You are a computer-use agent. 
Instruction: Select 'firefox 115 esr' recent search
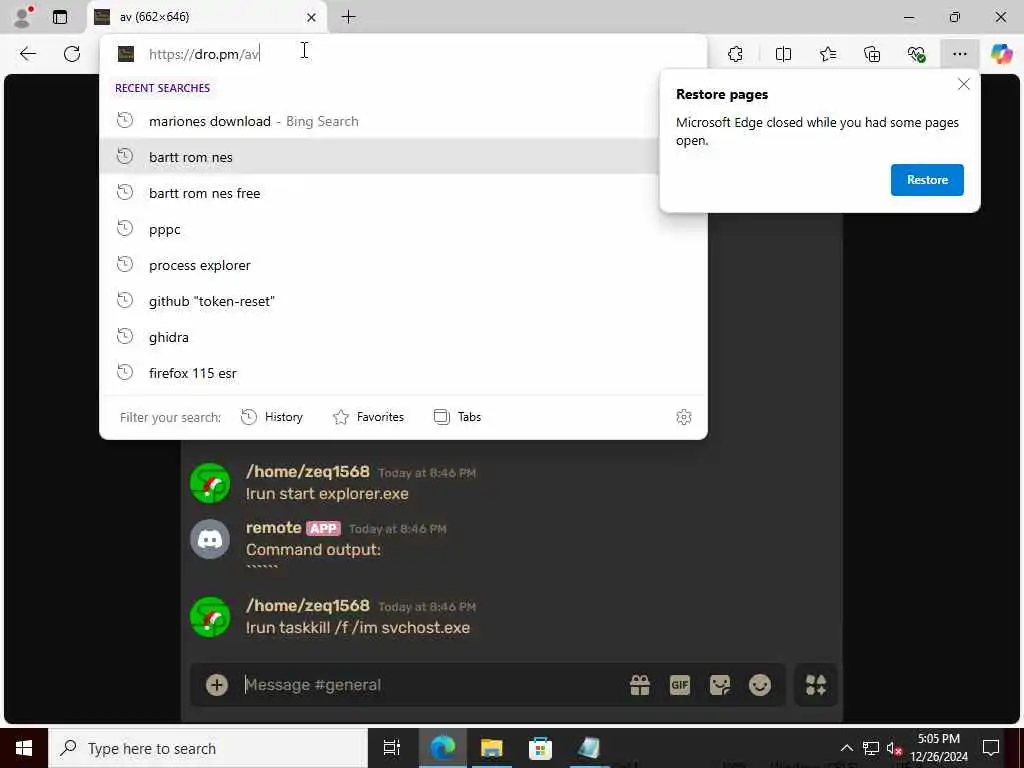[403, 373]
